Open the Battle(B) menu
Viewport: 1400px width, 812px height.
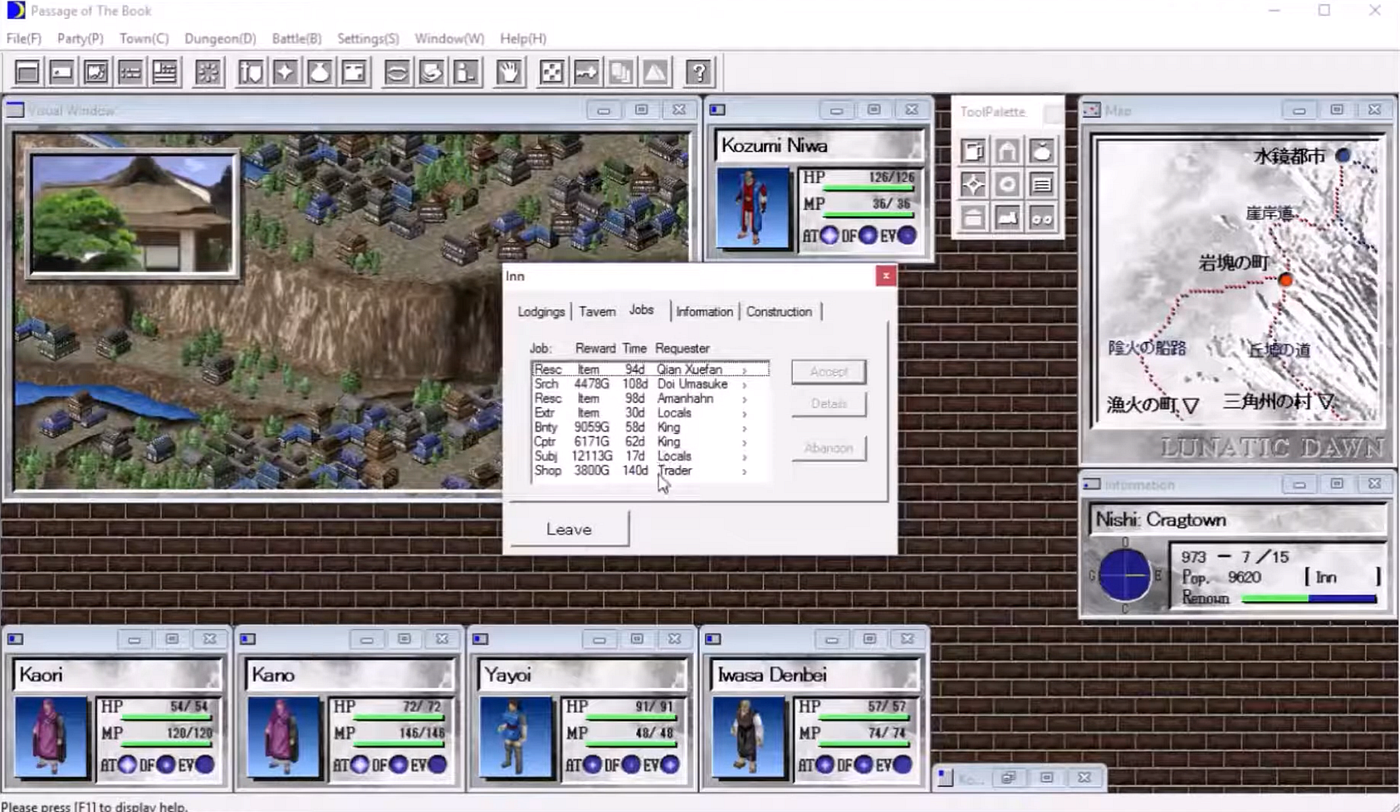pyautogui.click(x=297, y=38)
